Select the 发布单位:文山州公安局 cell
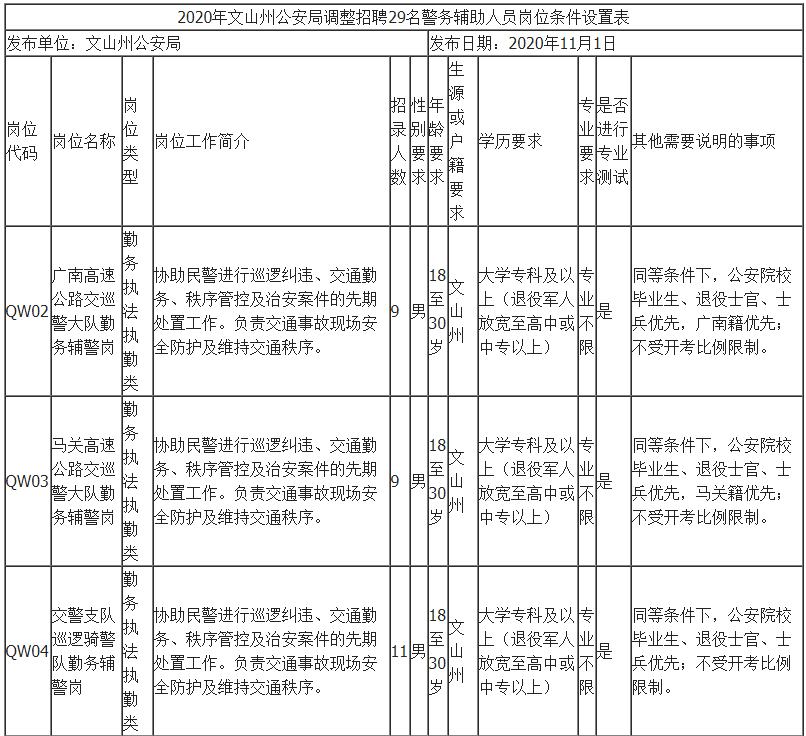The height and width of the screenshot is (736, 806). pos(216,43)
